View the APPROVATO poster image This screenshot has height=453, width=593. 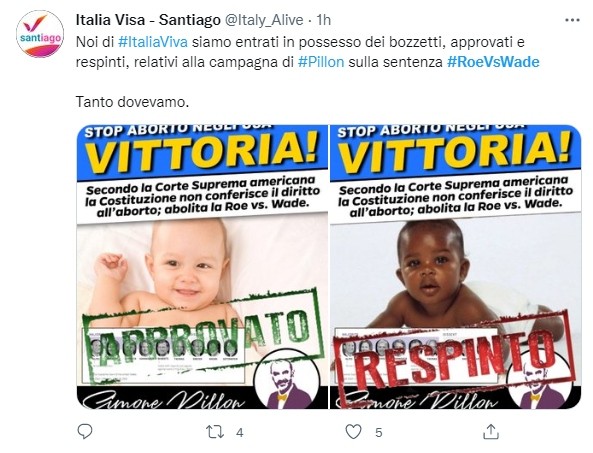point(202,267)
